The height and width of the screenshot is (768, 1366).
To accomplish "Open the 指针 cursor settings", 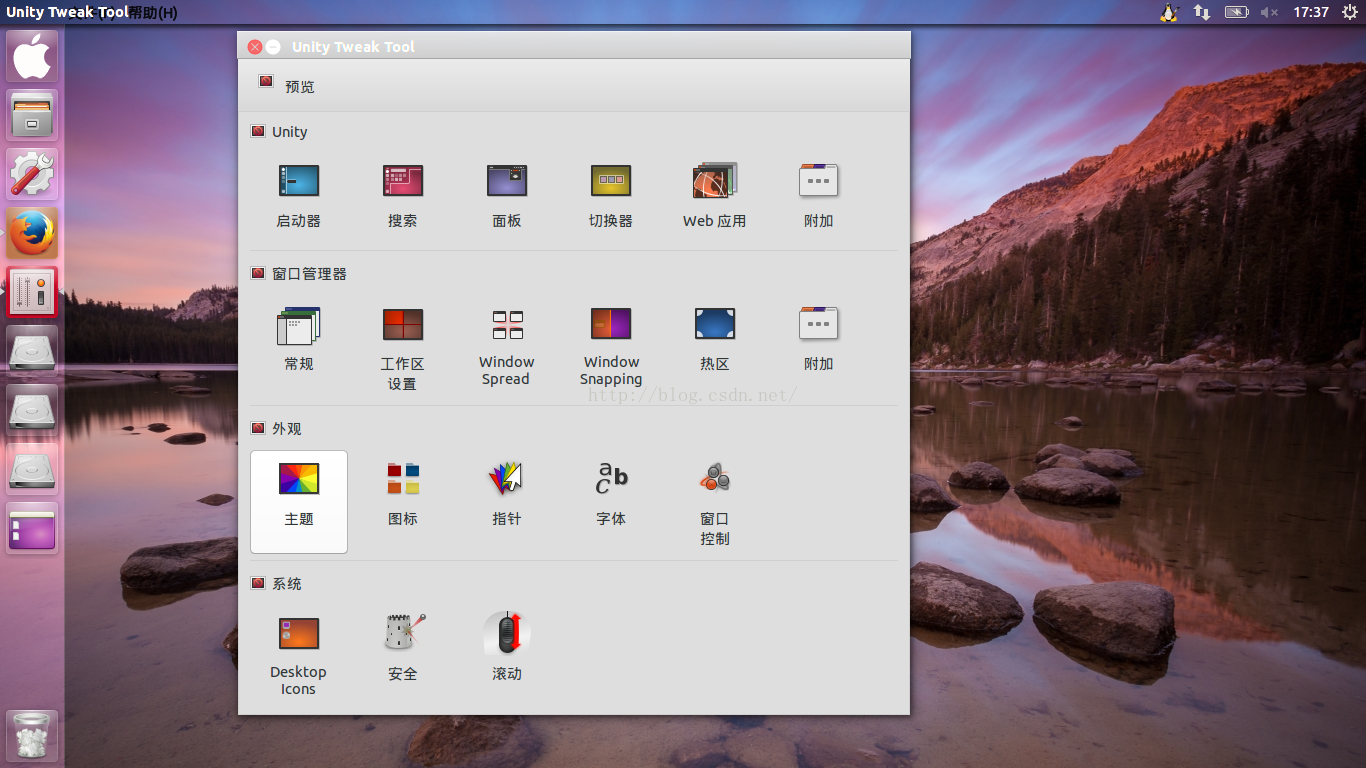I will 506,493.
